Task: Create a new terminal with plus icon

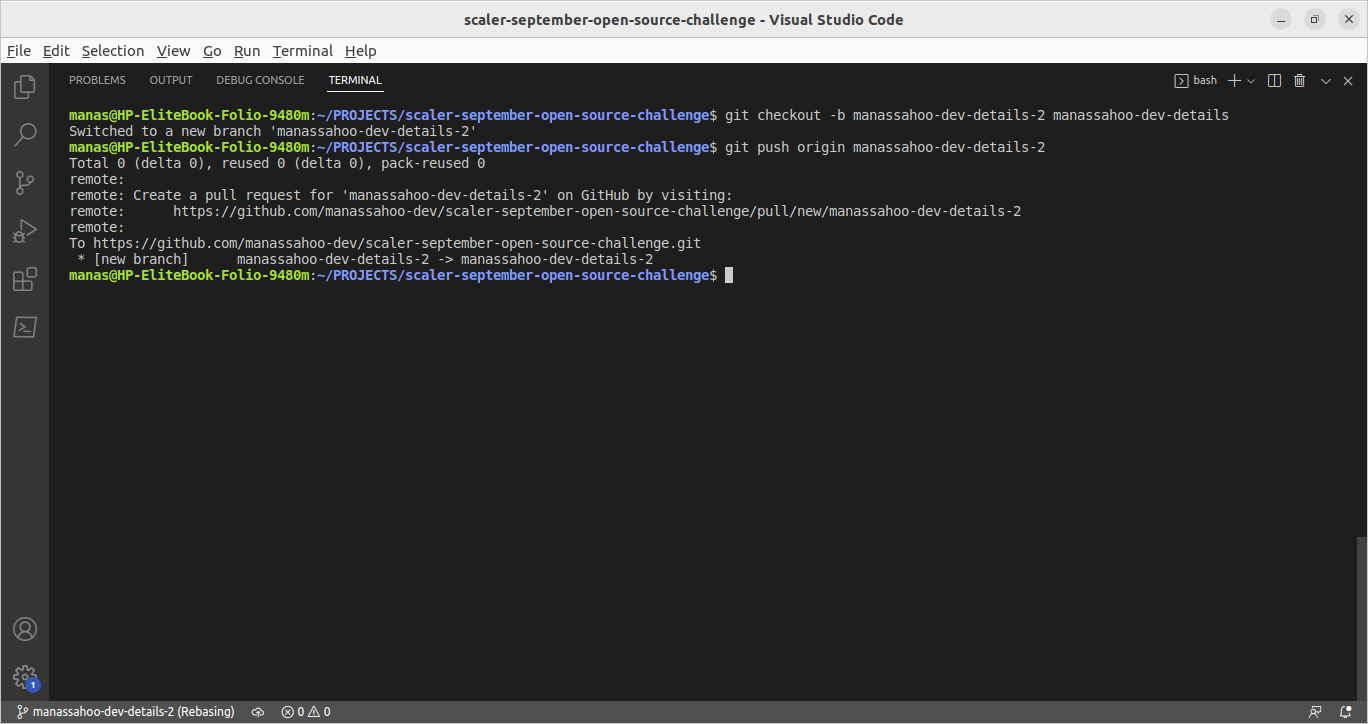Action: pos(1234,80)
